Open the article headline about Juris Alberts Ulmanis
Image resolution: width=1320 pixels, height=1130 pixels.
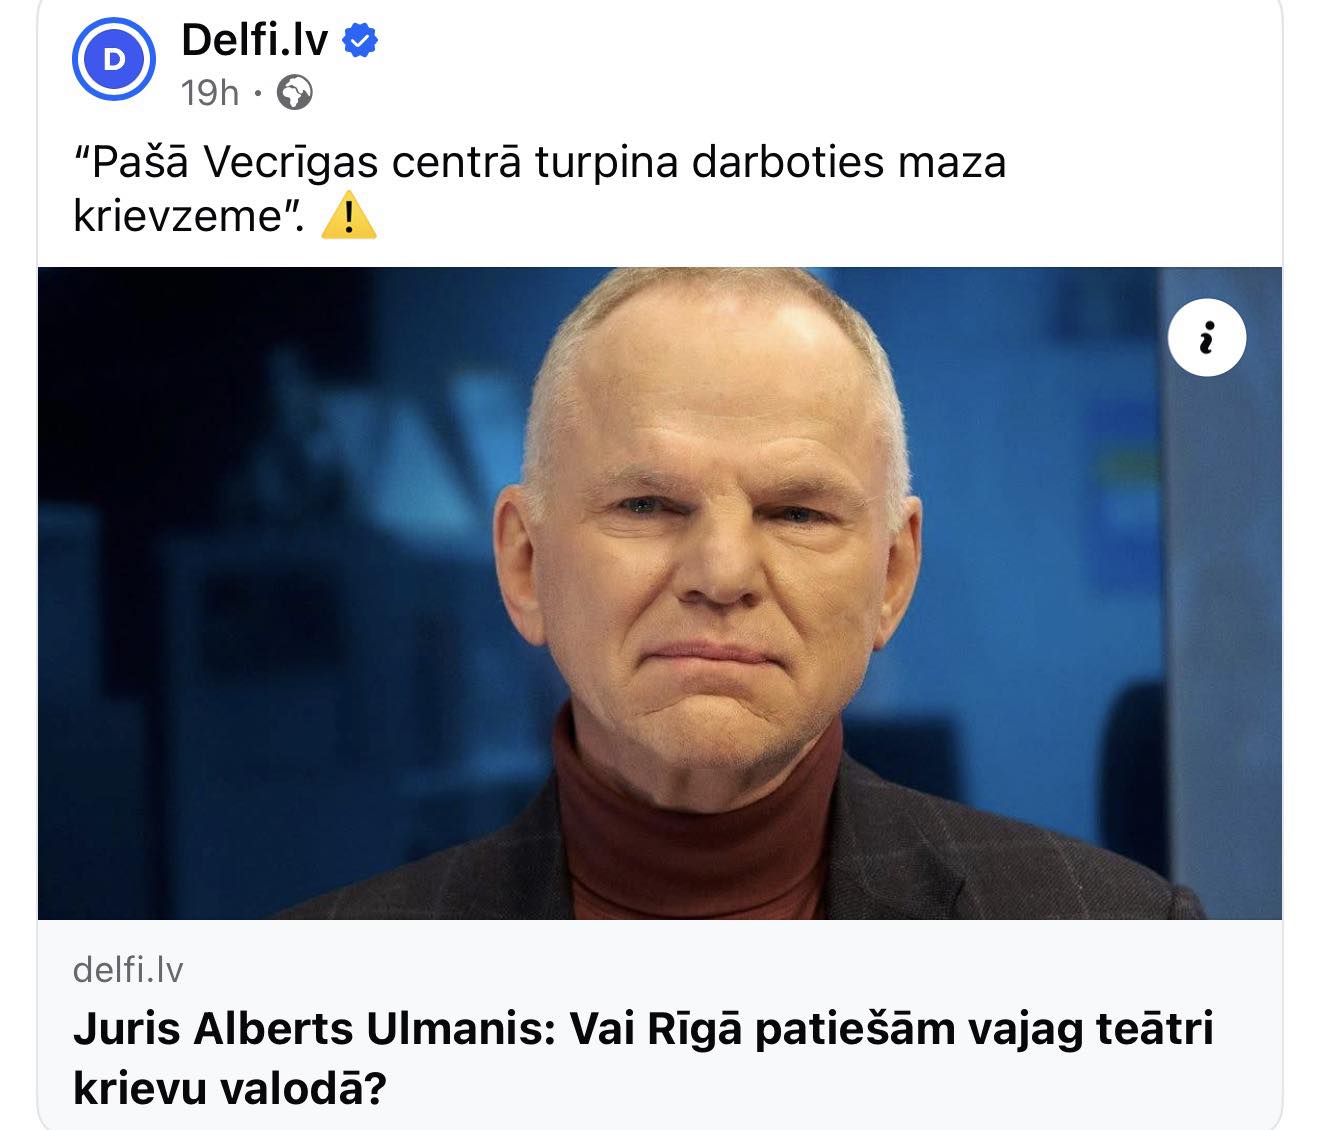click(643, 1057)
